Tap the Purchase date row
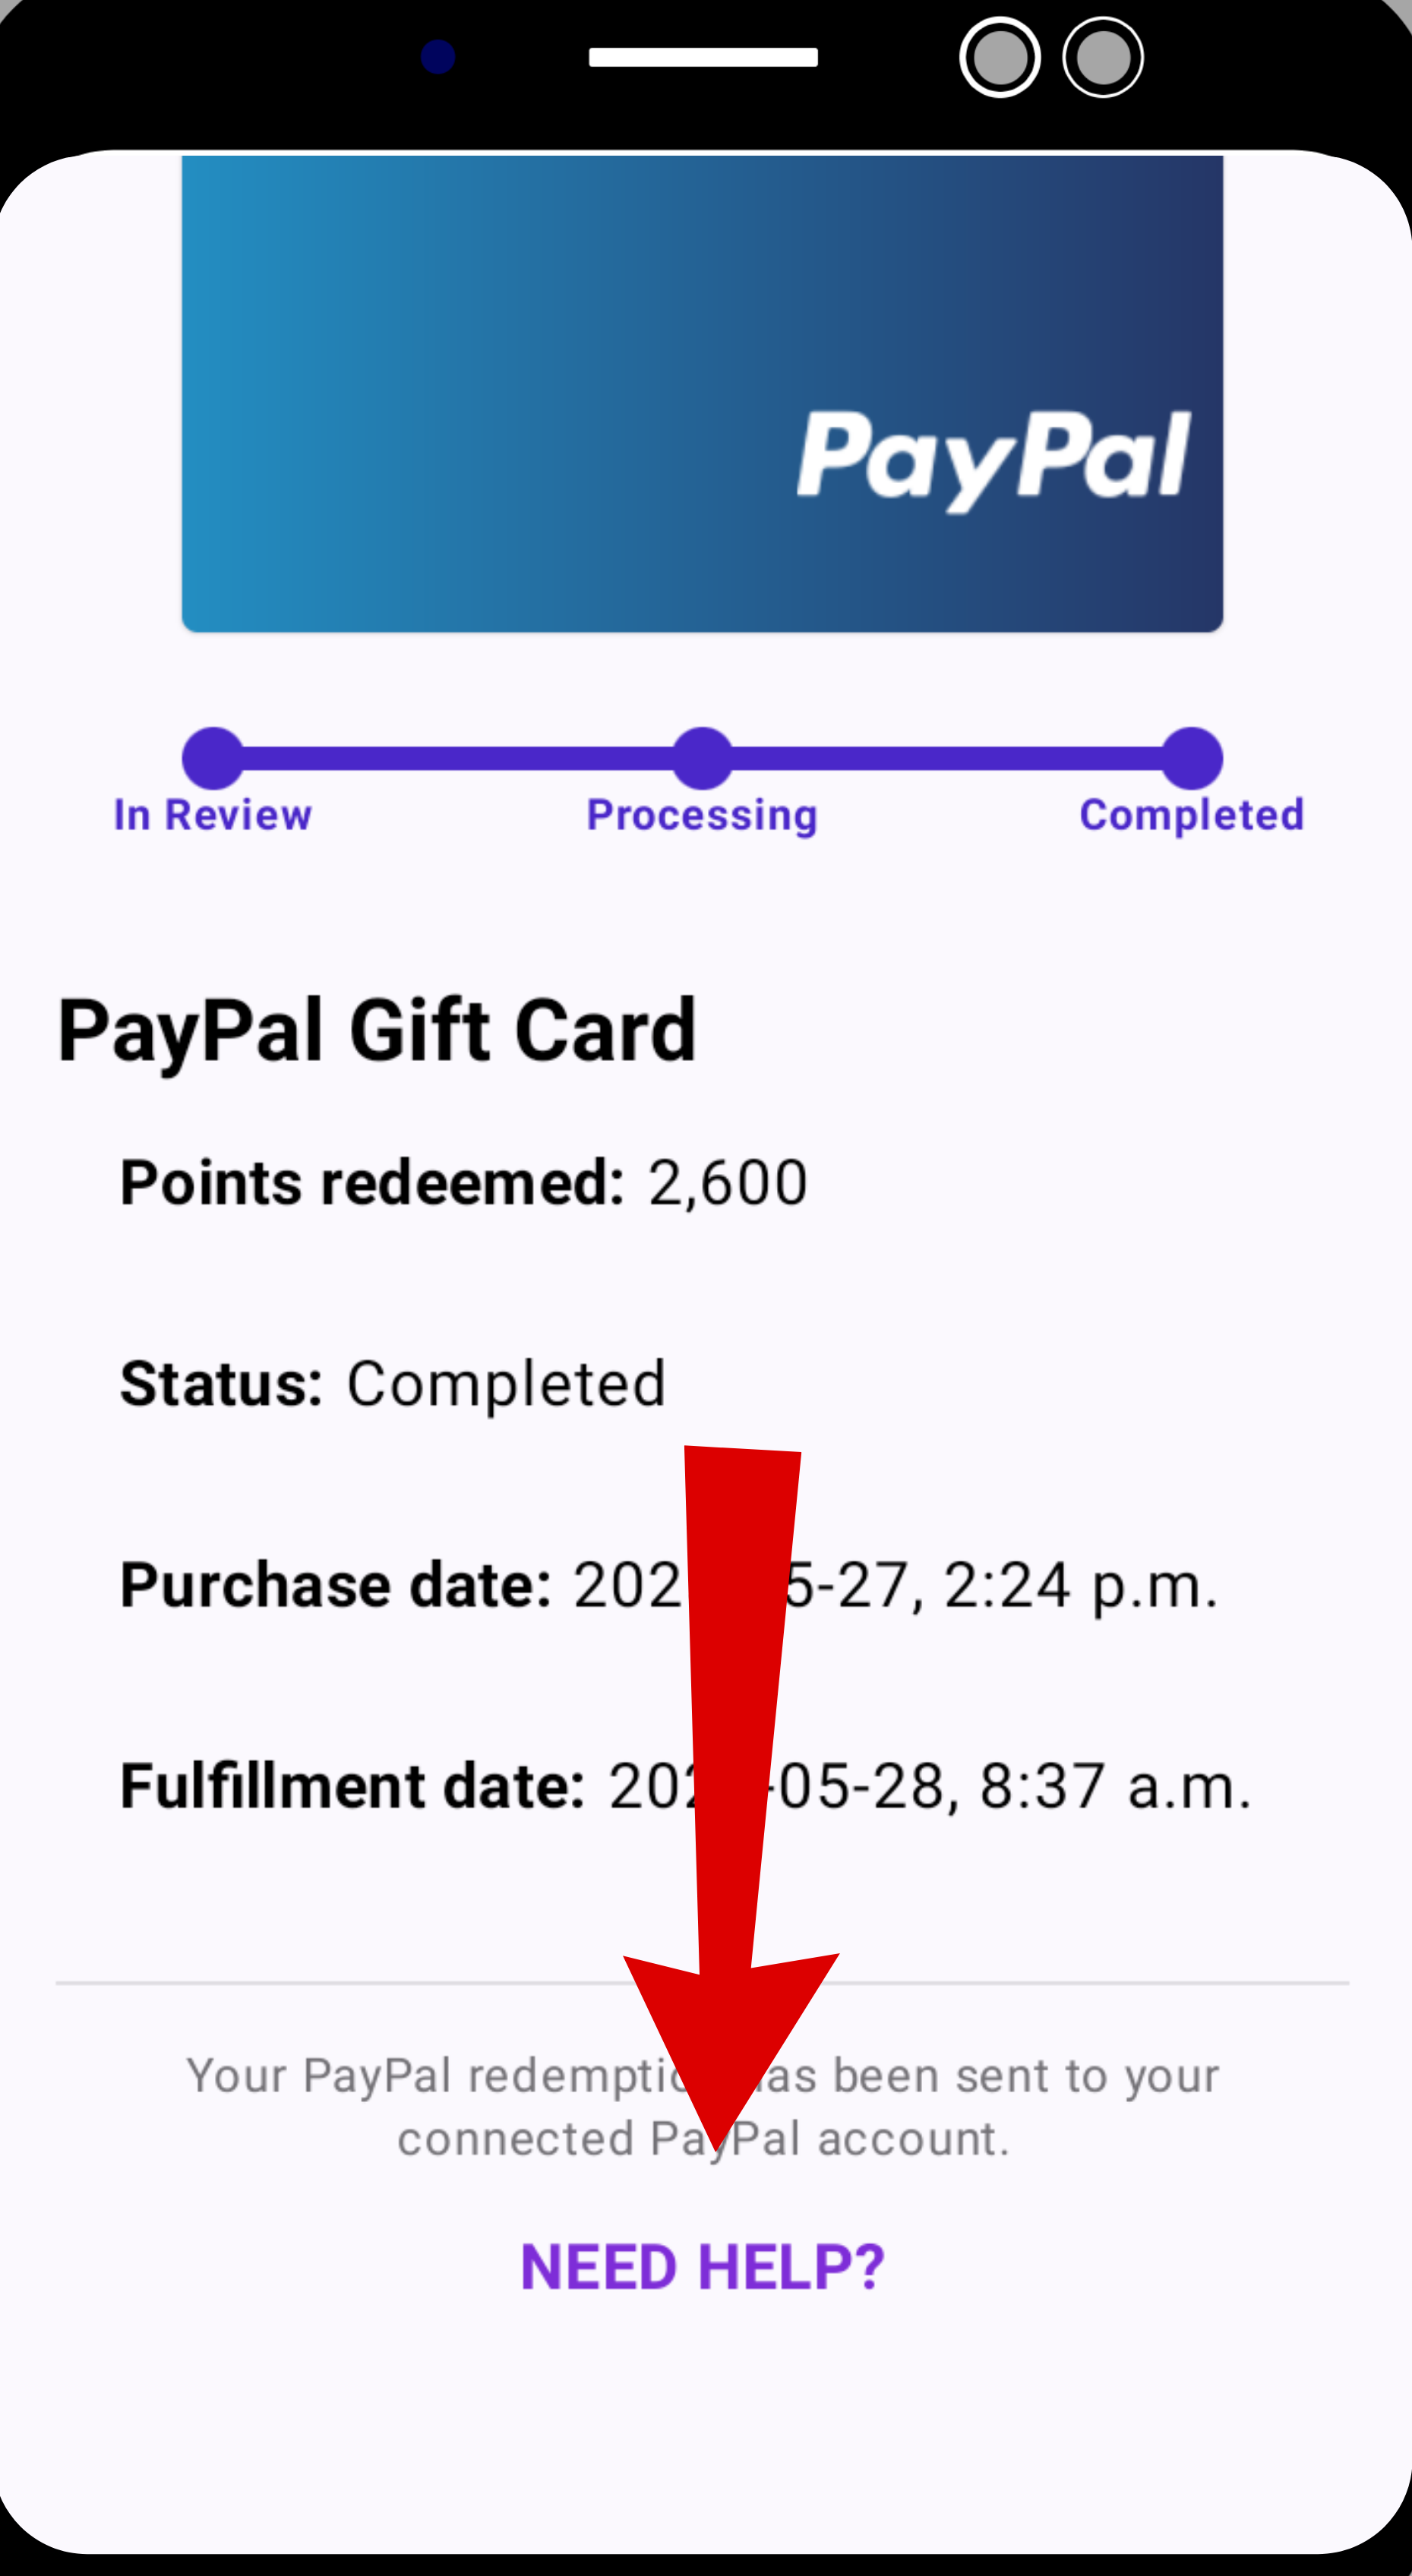This screenshot has width=1412, height=2576. (669, 1585)
